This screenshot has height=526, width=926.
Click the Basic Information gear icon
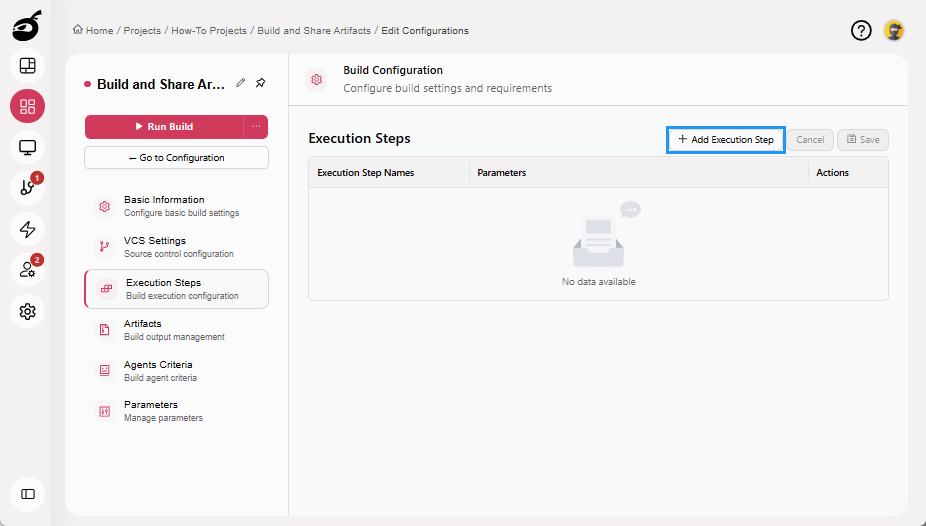105,207
